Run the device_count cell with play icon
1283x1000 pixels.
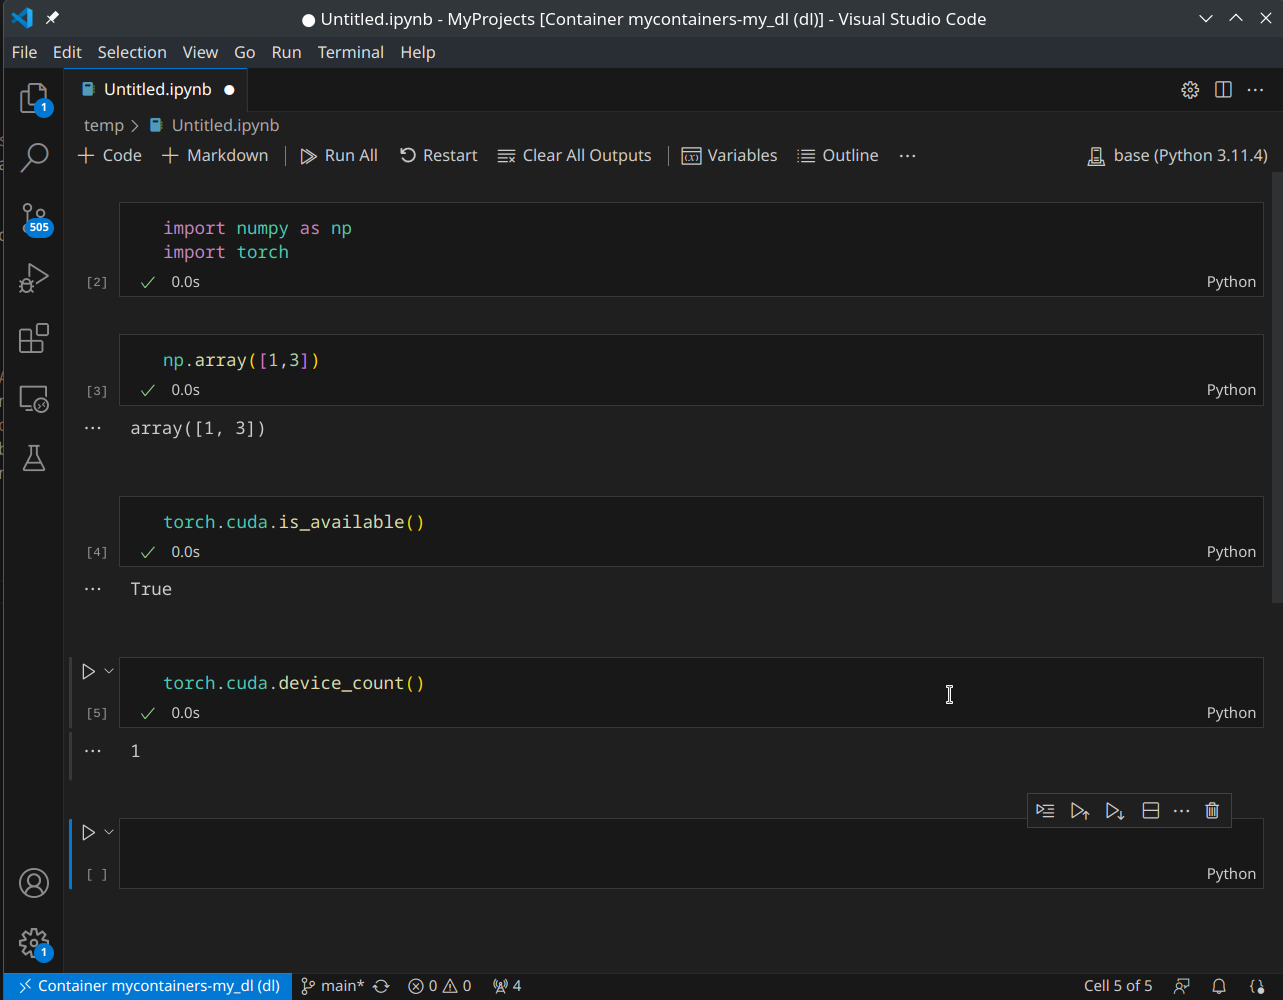(x=88, y=671)
